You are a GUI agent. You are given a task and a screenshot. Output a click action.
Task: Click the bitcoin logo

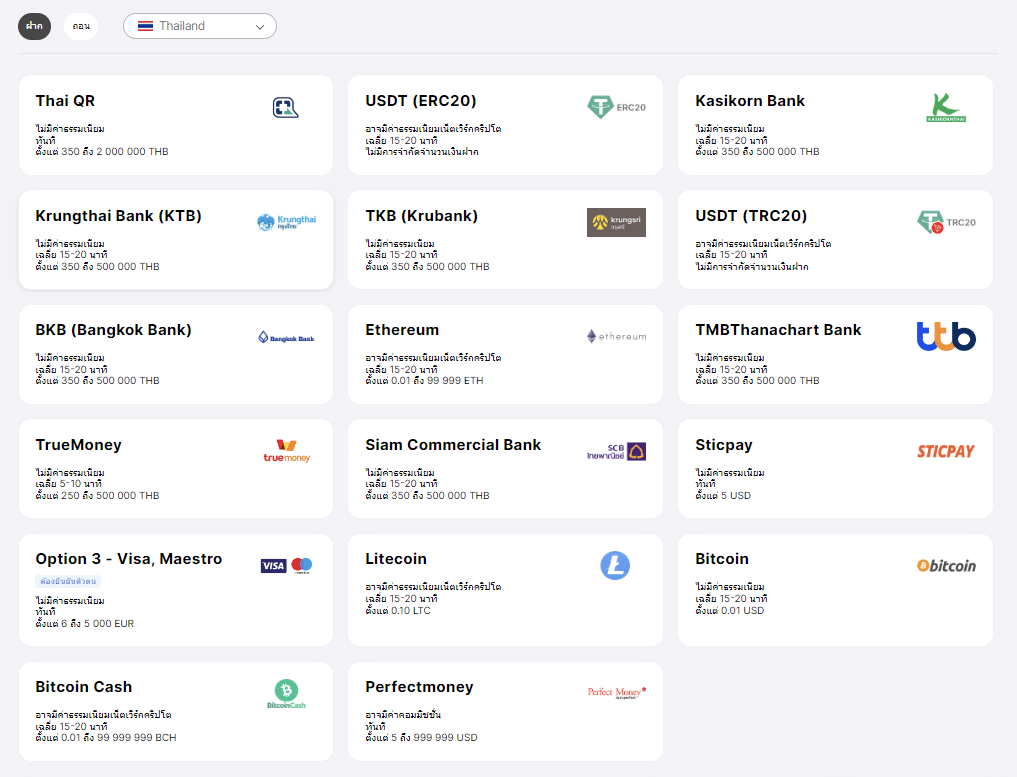[x=946, y=566]
